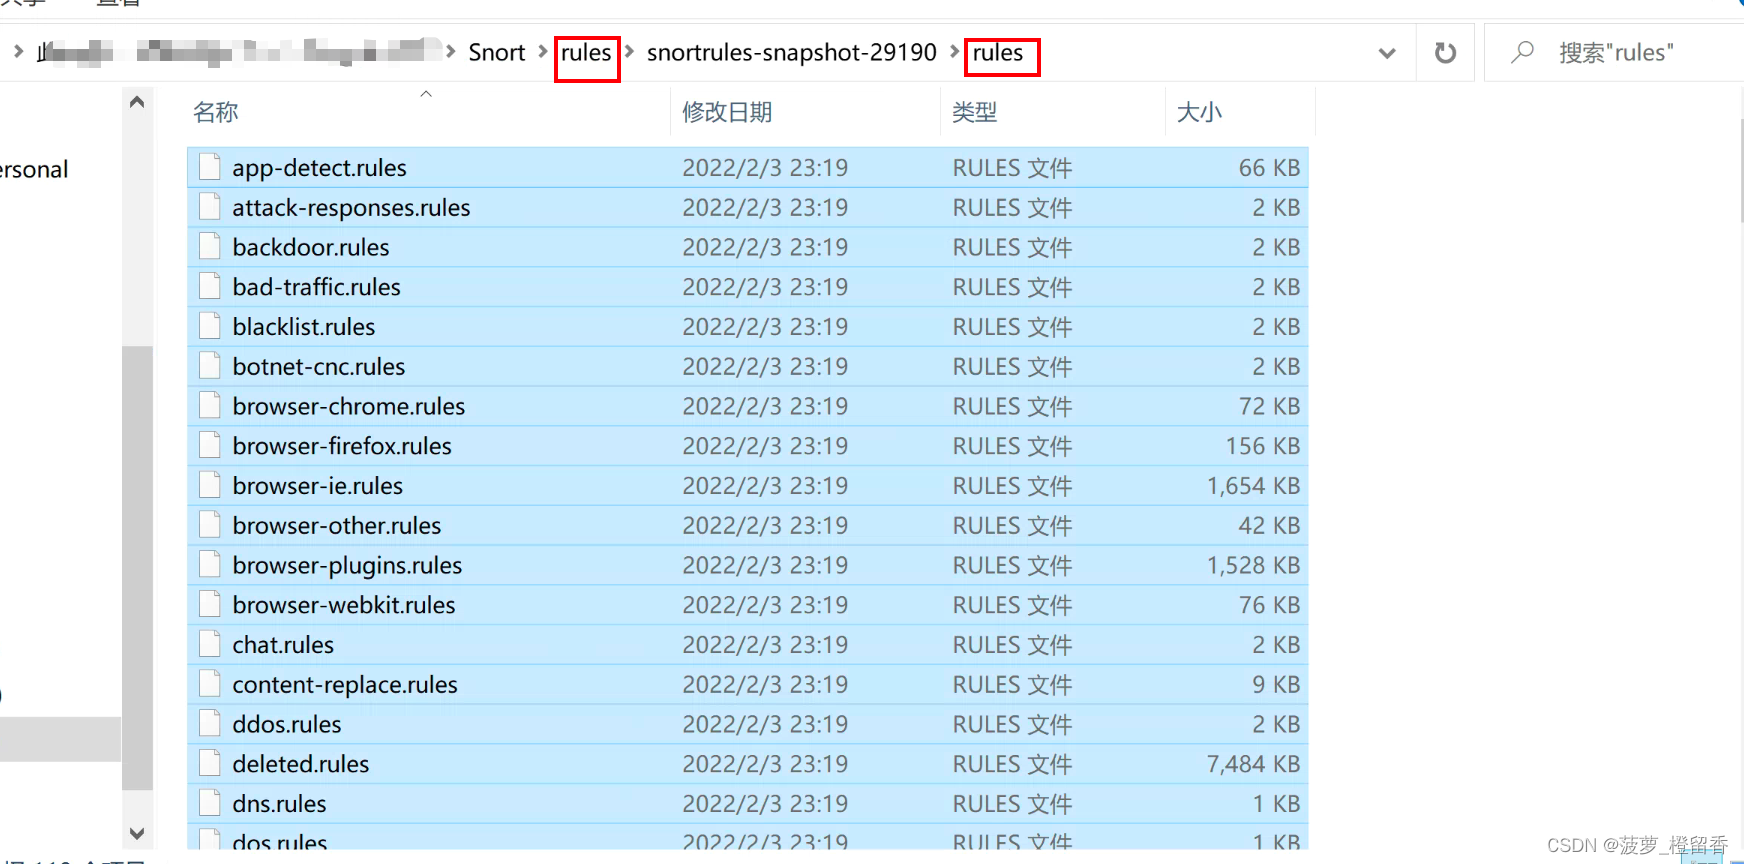1744x864 pixels.
Task: Select the browser-chrome.rules file name
Action: coord(349,406)
